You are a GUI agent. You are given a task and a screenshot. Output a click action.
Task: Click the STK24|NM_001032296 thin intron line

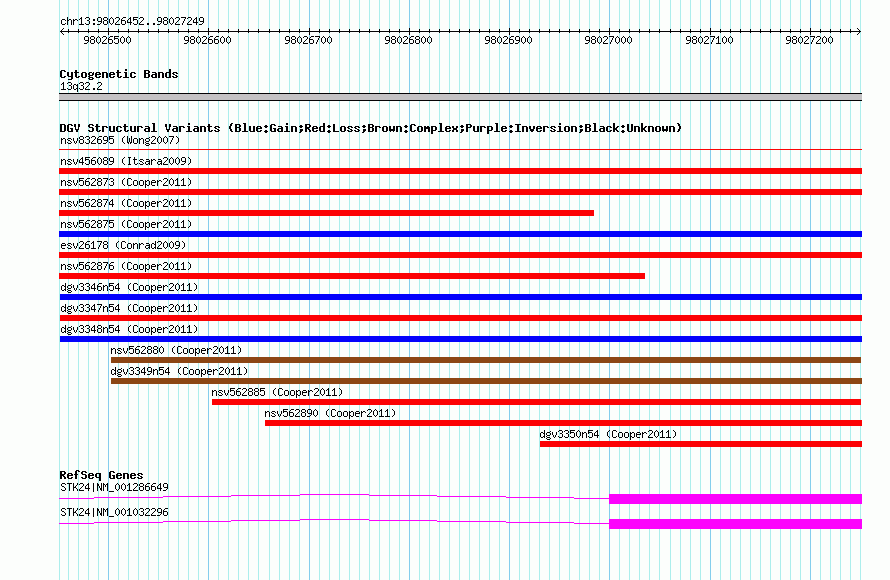[x=334, y=522]
